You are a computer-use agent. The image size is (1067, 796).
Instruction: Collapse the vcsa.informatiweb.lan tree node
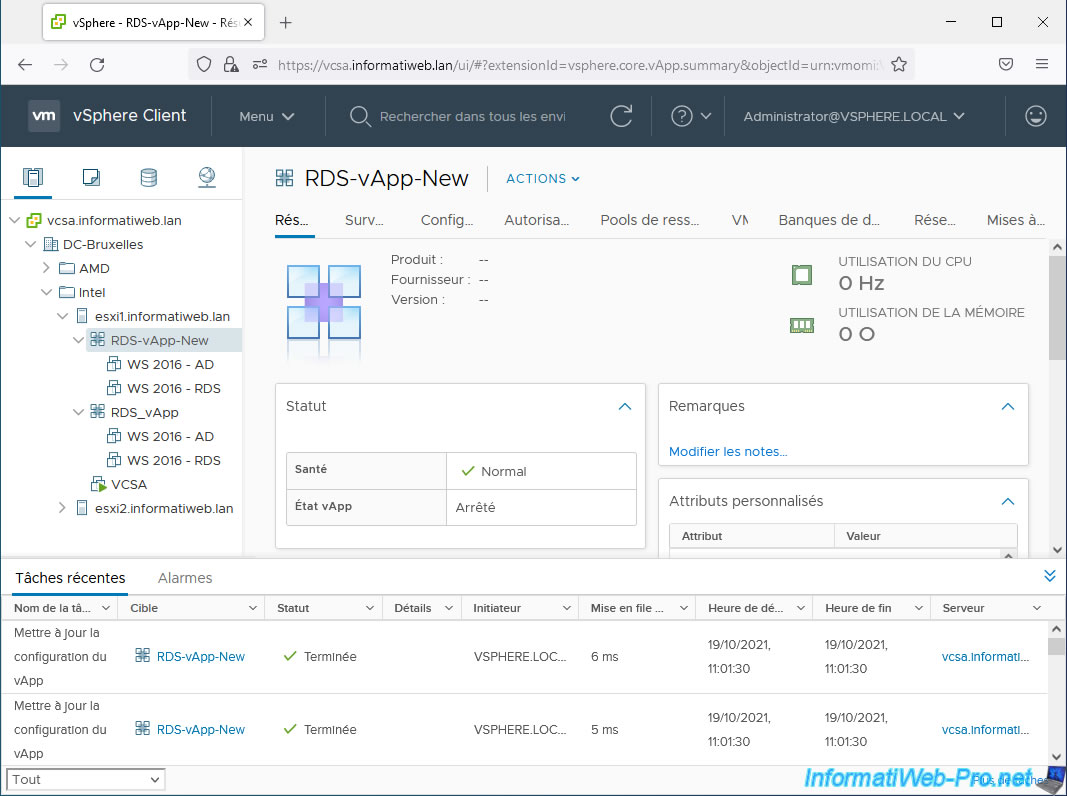[14, 220]
